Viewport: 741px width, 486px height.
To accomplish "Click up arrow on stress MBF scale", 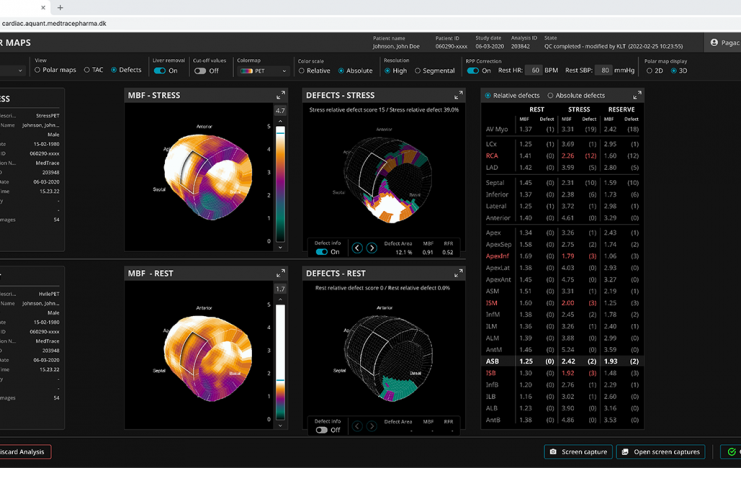I will tap(280, 121).
